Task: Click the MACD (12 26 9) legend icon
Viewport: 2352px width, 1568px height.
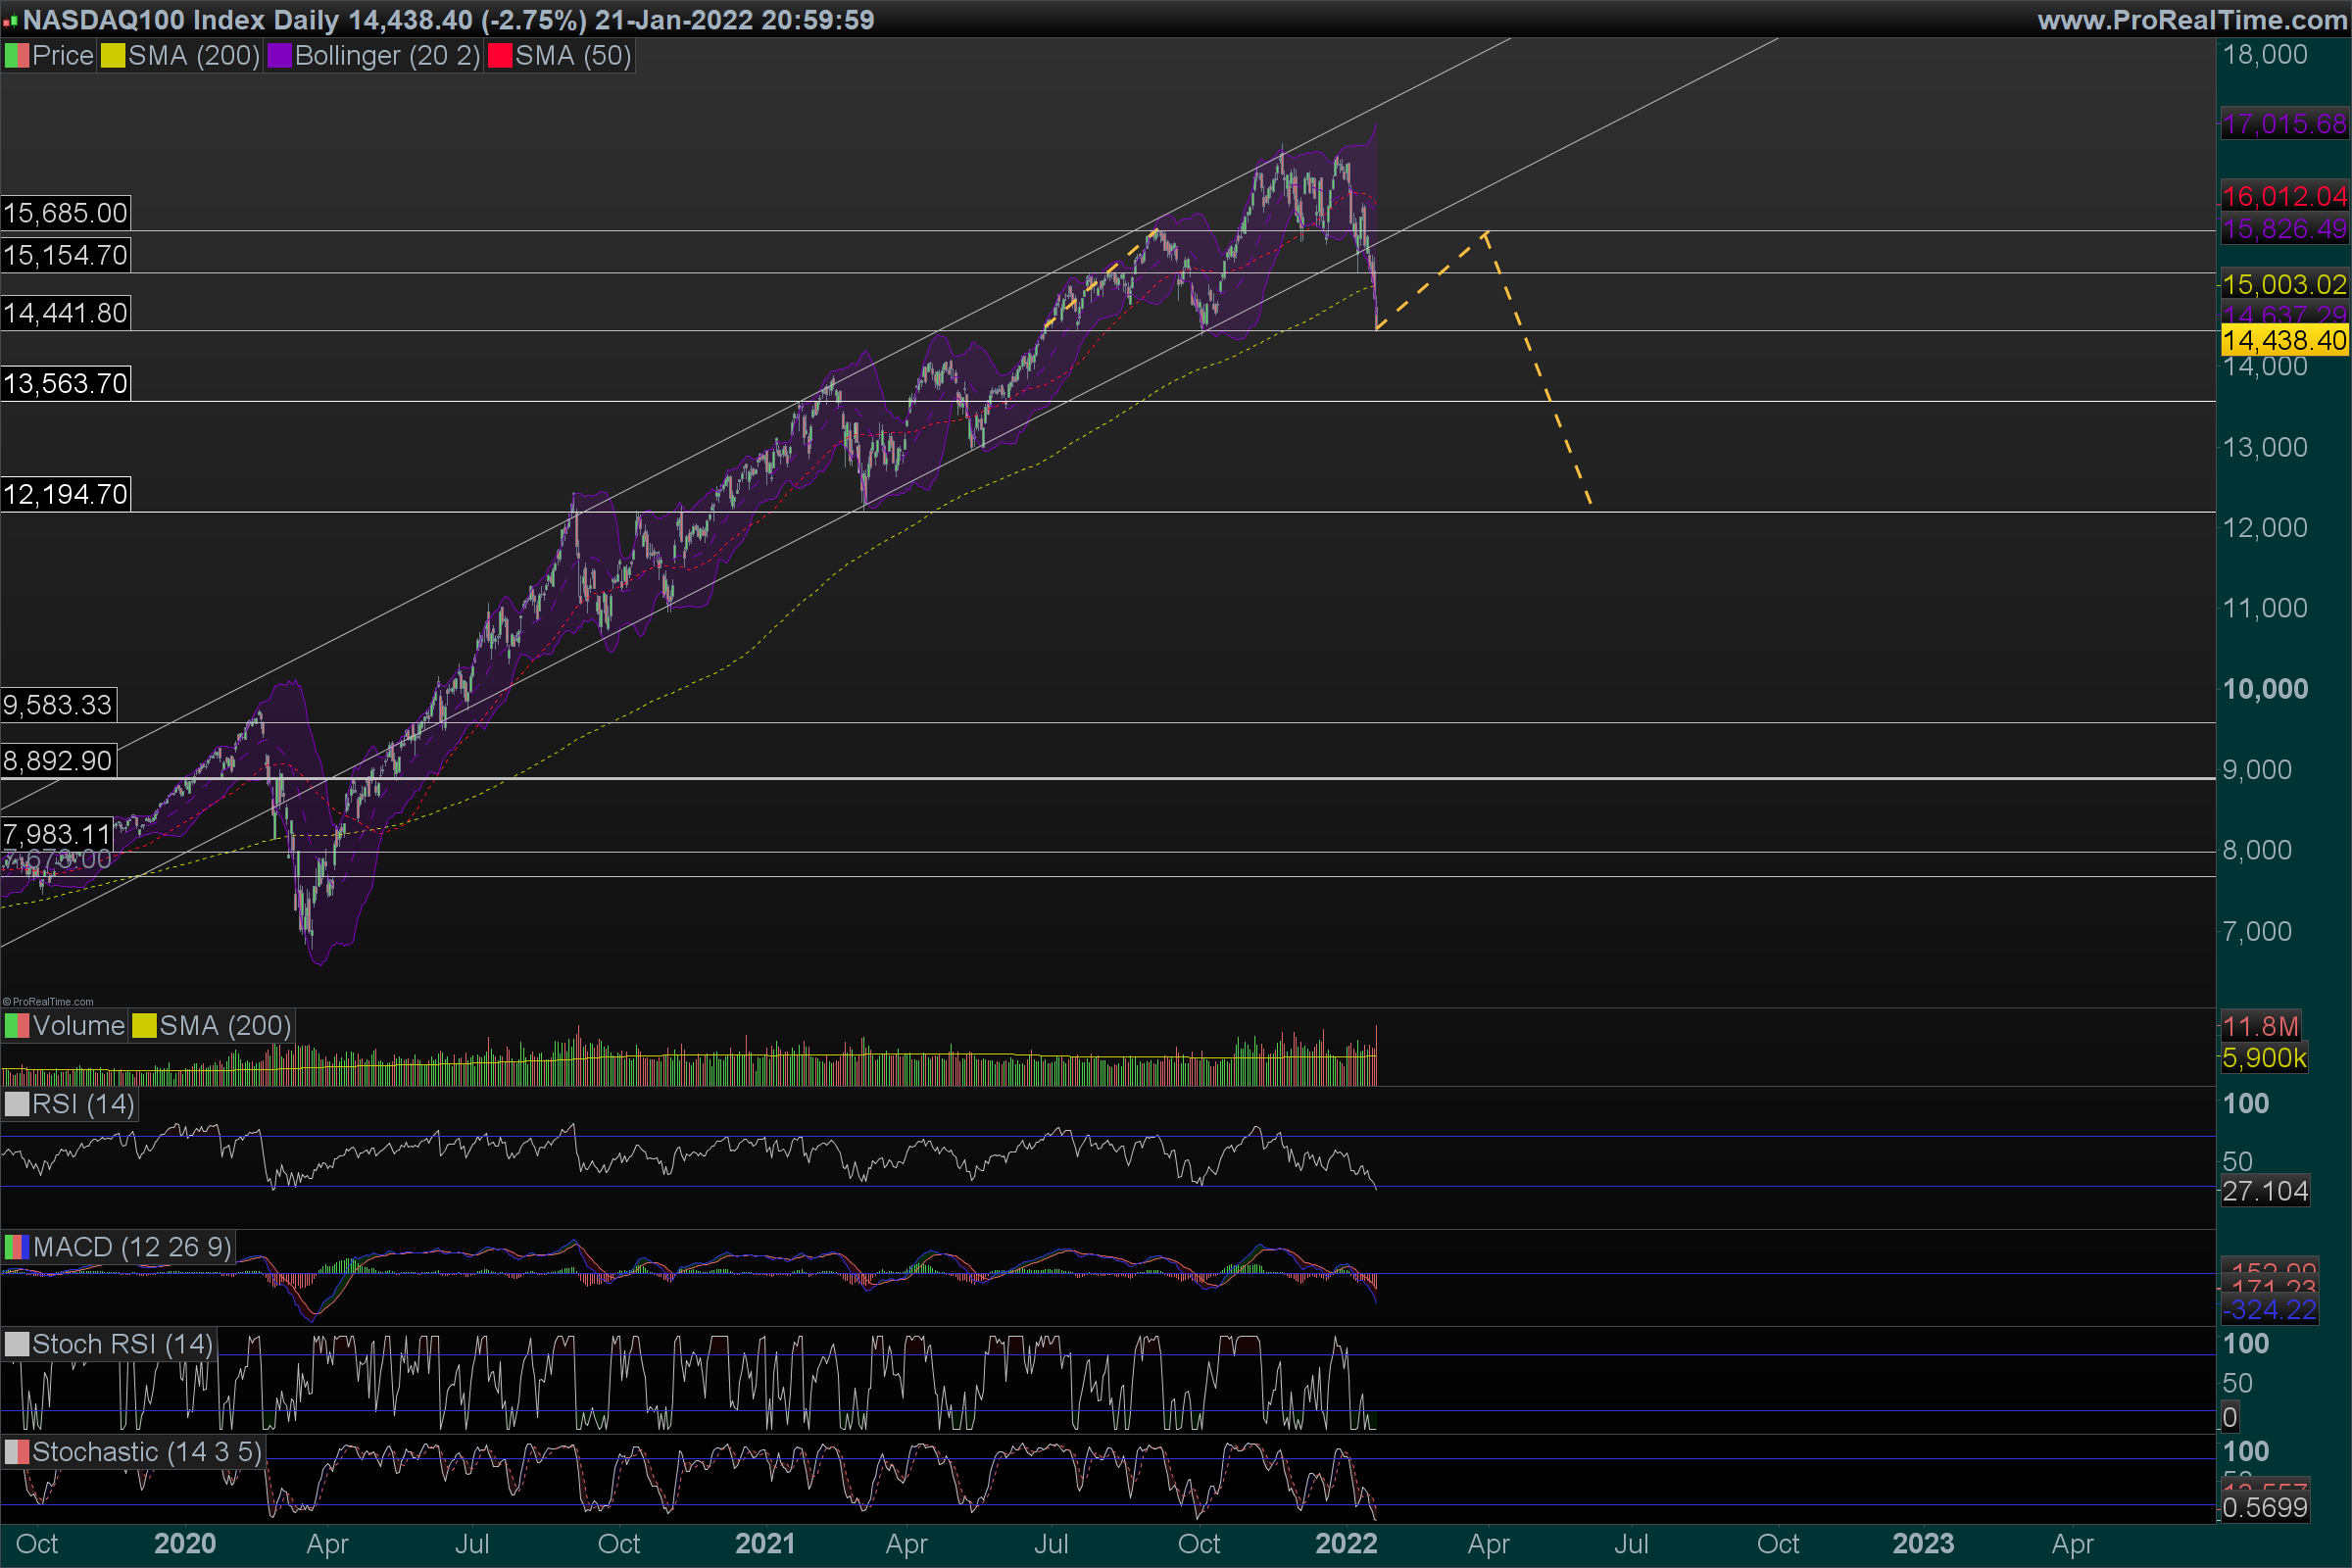Action: (16, 1247)
